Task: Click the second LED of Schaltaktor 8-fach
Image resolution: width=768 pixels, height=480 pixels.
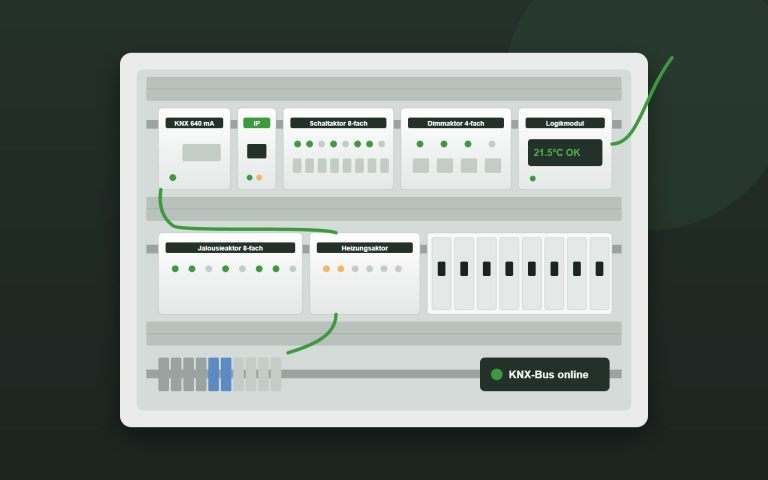Action: pyautogui.click(x=310, y=144)
